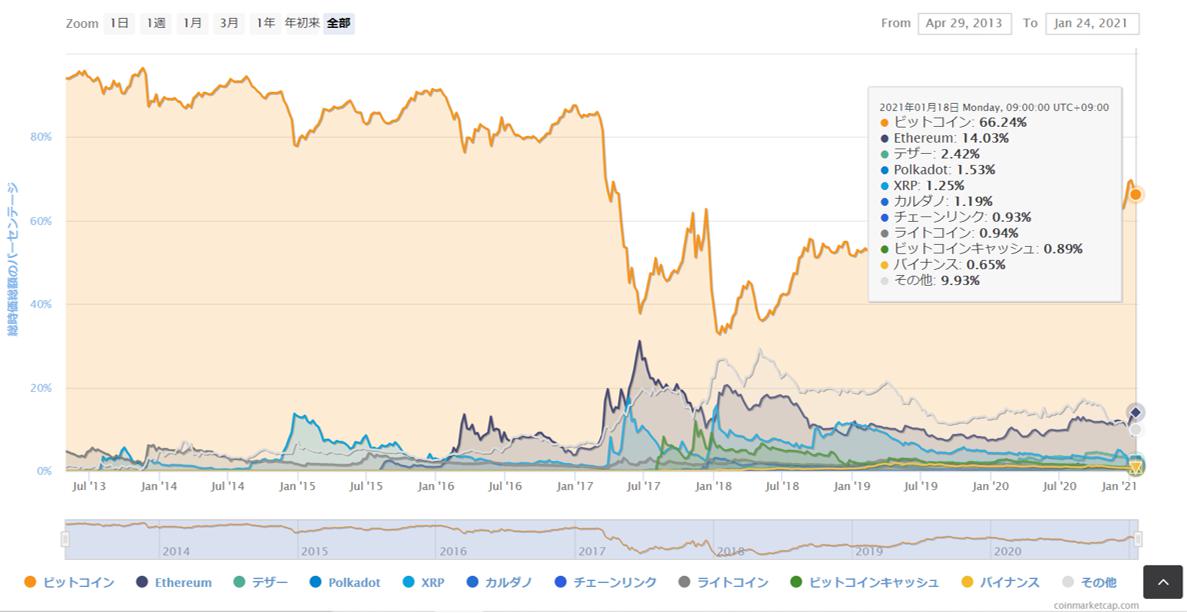The height and width of the screenshot is (613, 1187).
Task: Grab the right navigator range handle
Action: 1138,539
